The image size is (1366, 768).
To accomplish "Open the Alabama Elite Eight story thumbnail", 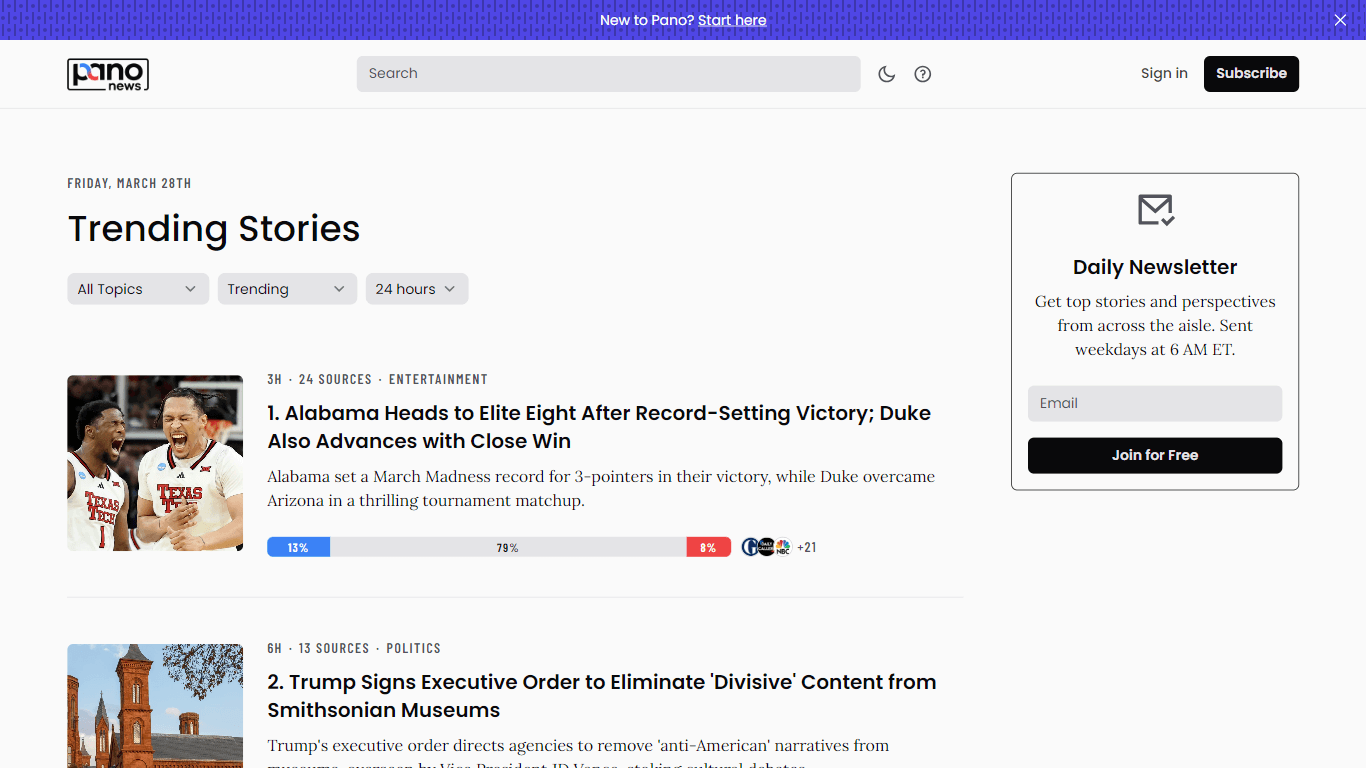I will coord(155,463).
